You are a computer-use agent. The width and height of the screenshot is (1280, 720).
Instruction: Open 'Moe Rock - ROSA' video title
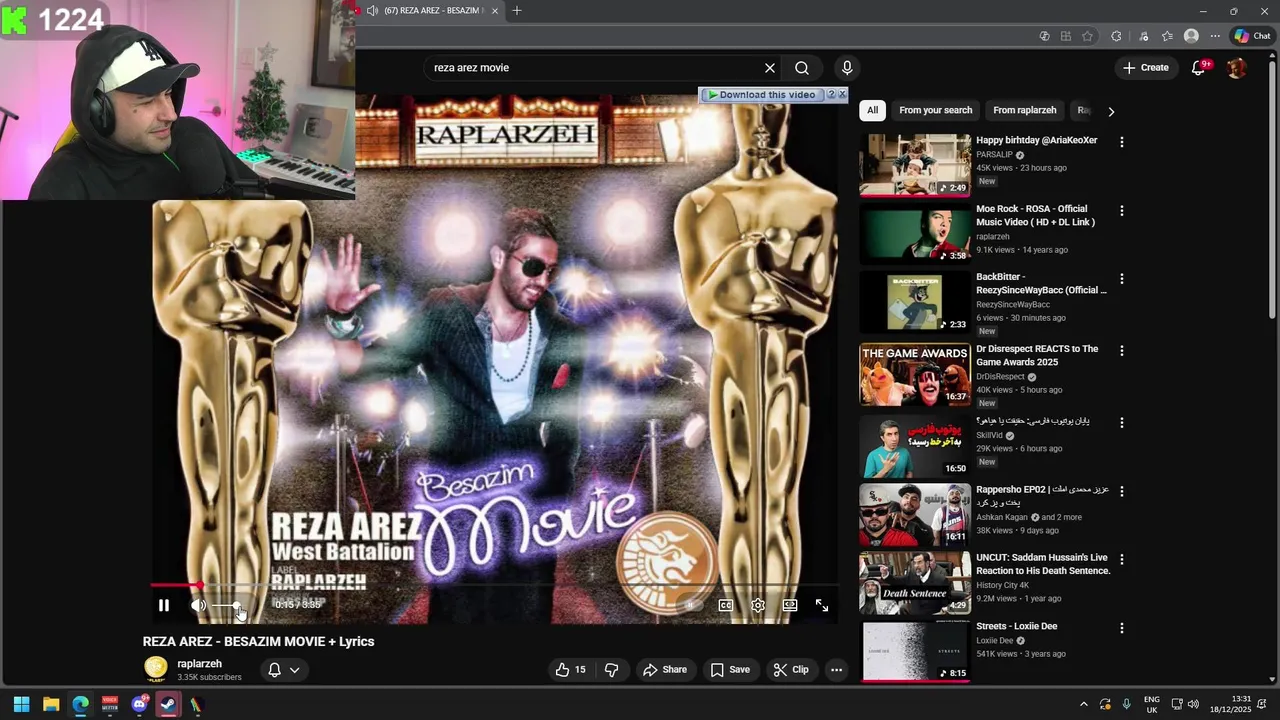coord(1036,216)
